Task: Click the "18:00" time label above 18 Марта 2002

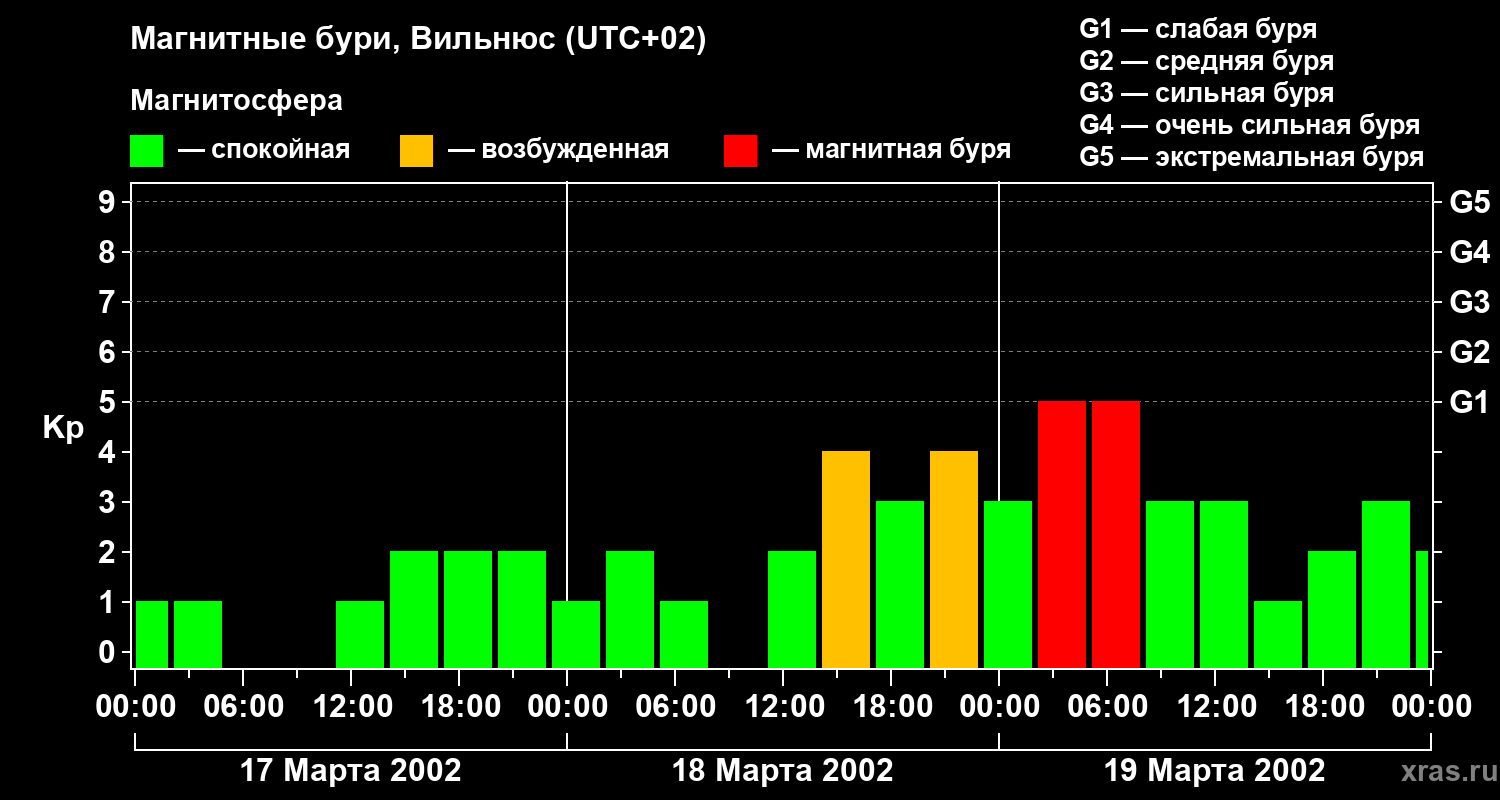Action: click(x=891, y=707)
